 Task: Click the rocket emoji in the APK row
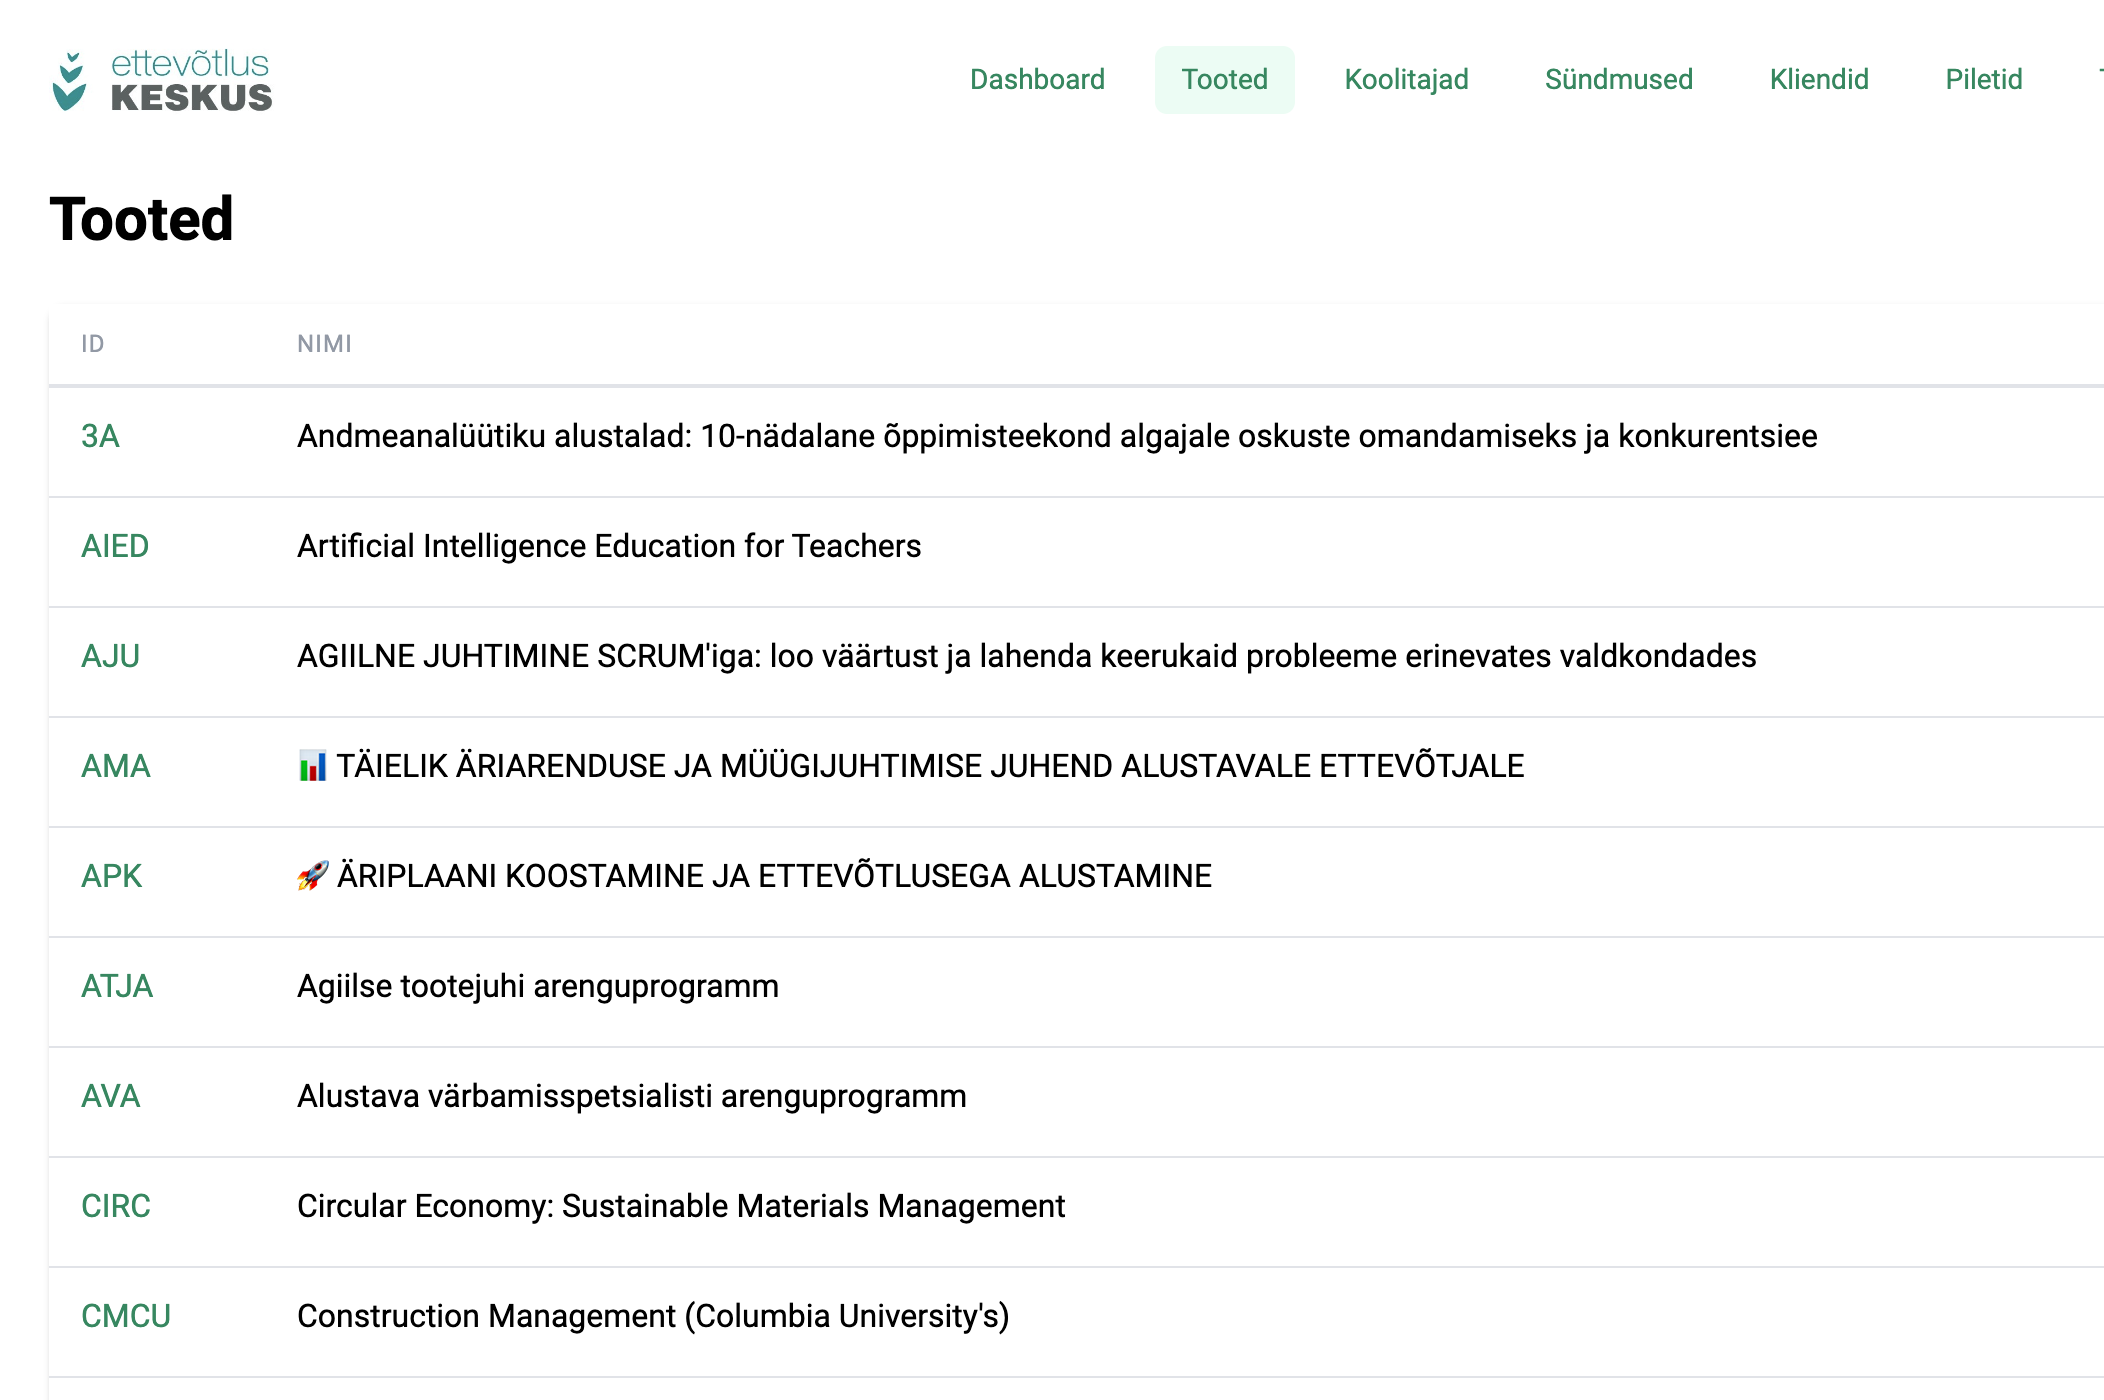(313, 876)
